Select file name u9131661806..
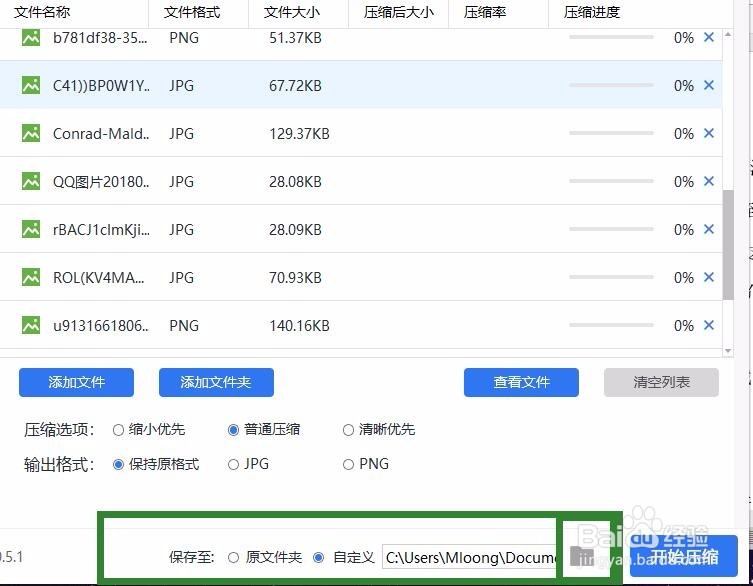The width and height of the screenshot is (753, 586). point(101,326)
